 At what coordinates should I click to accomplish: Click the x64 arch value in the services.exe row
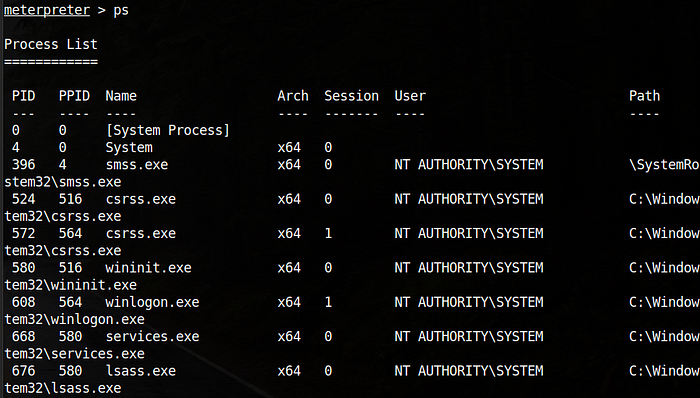click(x=289, y=336)
